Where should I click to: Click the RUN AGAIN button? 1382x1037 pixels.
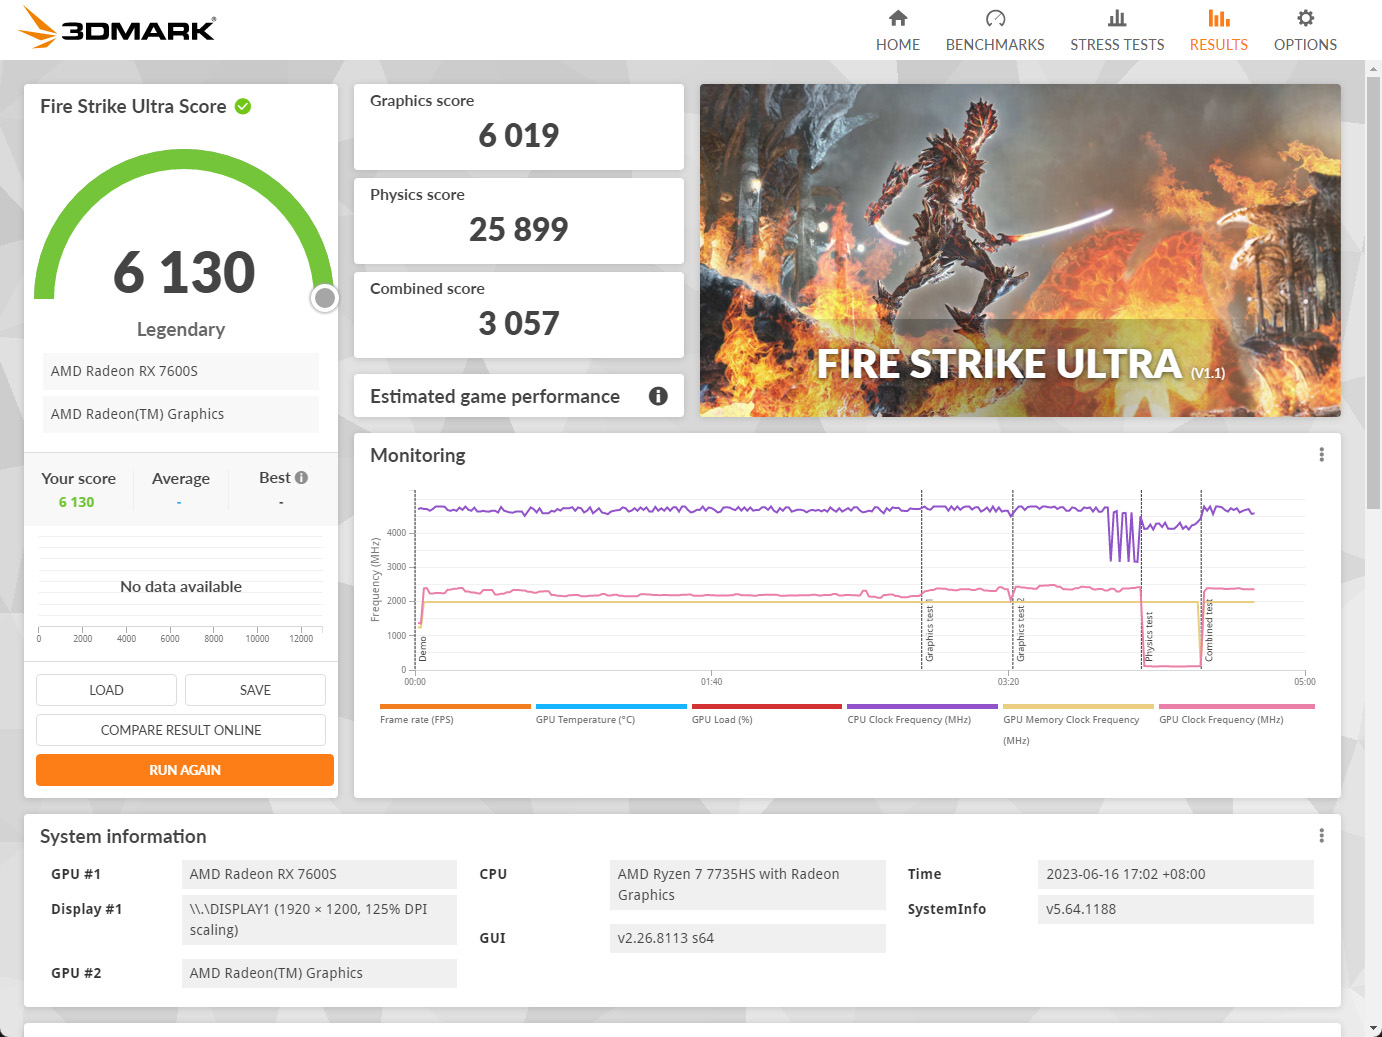[x=185, y=770]
